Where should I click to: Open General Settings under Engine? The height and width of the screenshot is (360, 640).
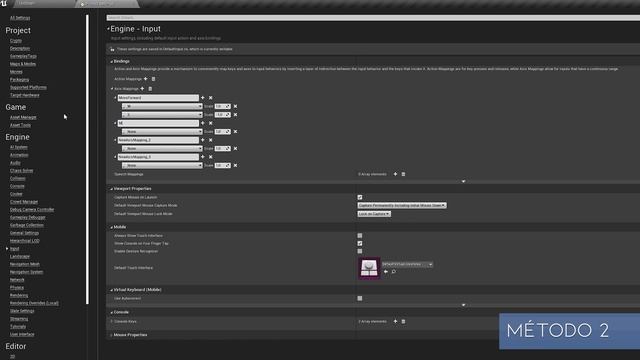click(x=24, y=233)
